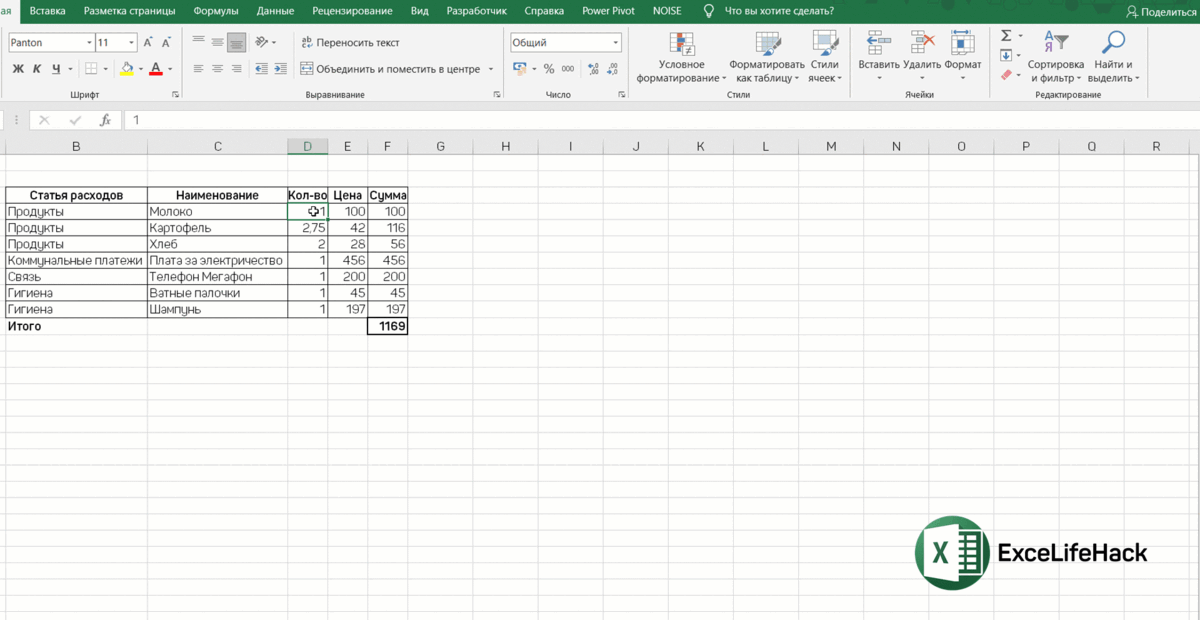1200x620 pixels.
Task: Cancel formula bar entry (X)
Action: point(44,120)
